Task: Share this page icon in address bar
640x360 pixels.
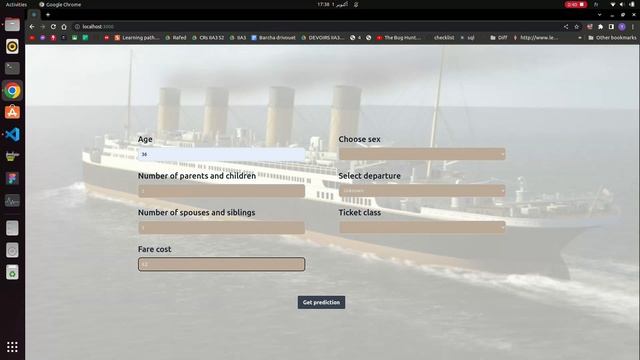Action: (x=566, y=27)
